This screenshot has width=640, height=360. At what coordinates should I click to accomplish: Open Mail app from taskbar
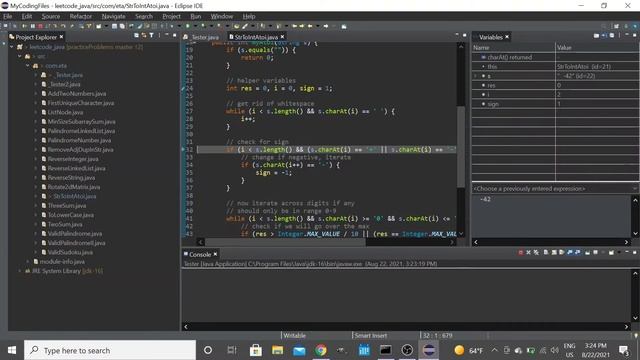point(299,350)
